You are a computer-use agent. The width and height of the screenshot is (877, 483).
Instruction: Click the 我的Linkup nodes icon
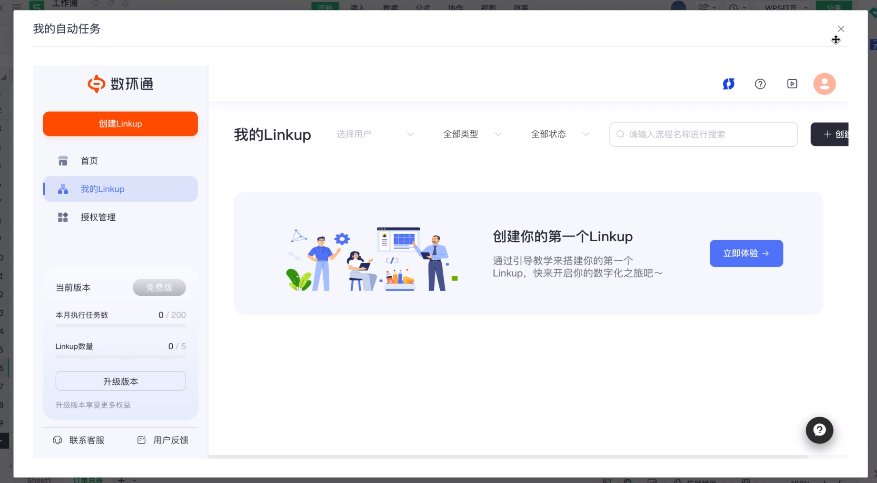(63, 189)
